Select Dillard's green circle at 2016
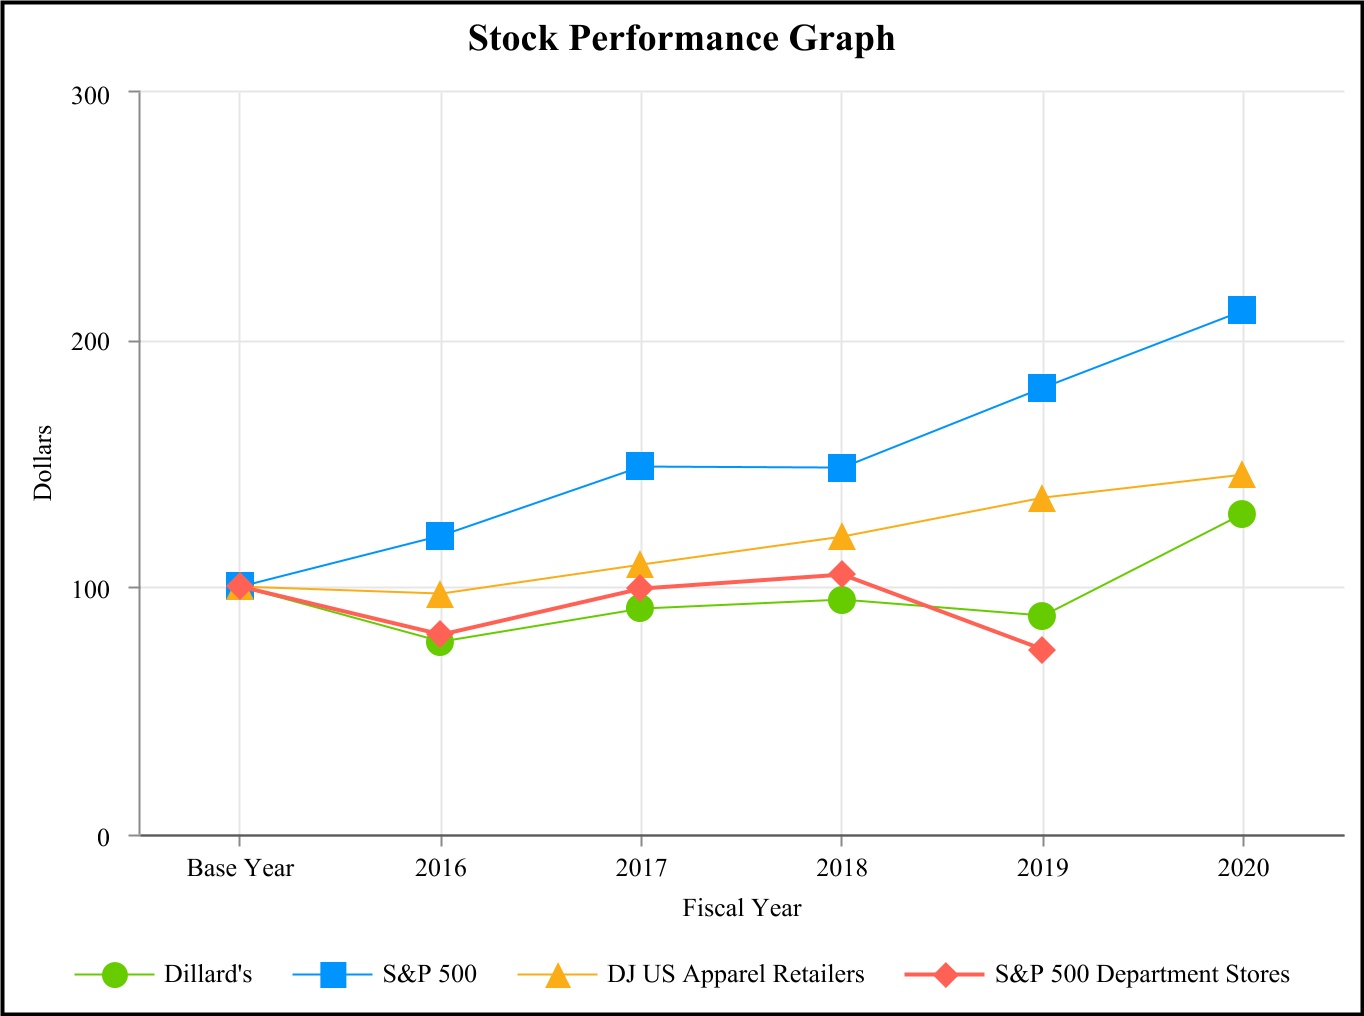The height and width of the screenshot is (1016, 1364). coord(440,642)
